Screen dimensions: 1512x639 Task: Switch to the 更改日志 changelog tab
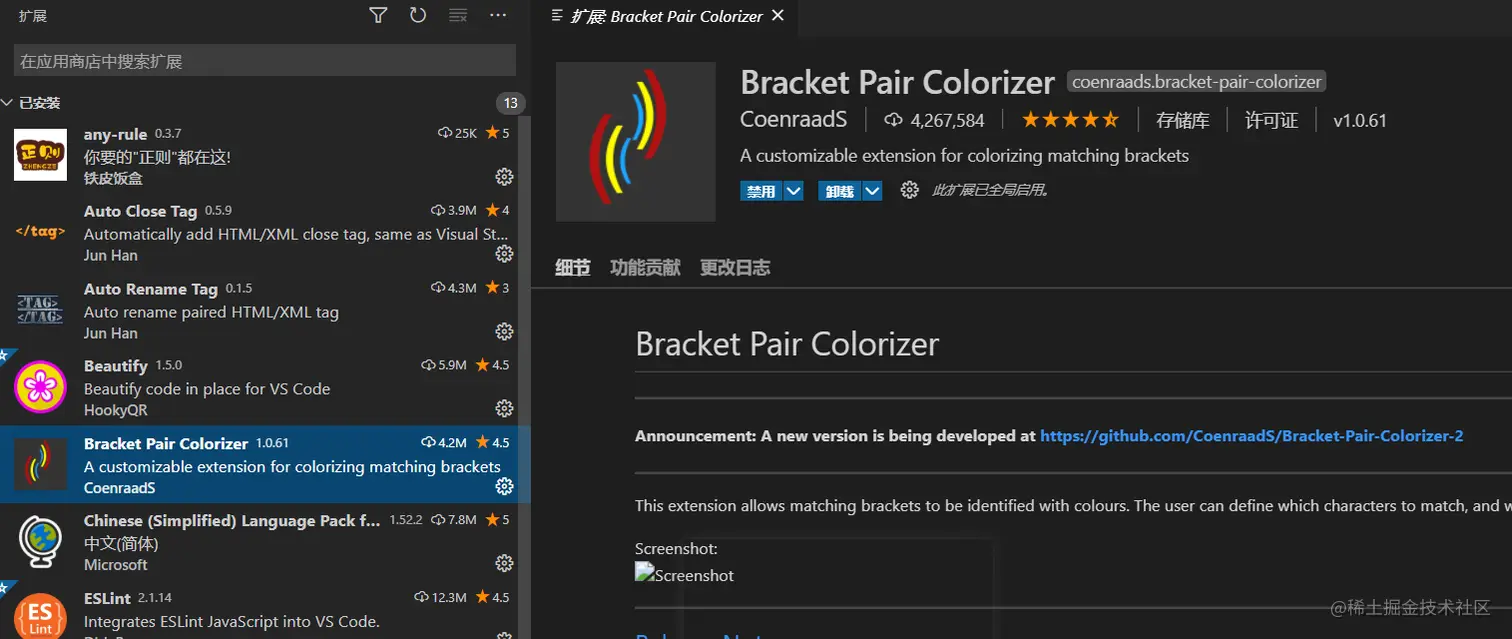(x=735, y=267)
